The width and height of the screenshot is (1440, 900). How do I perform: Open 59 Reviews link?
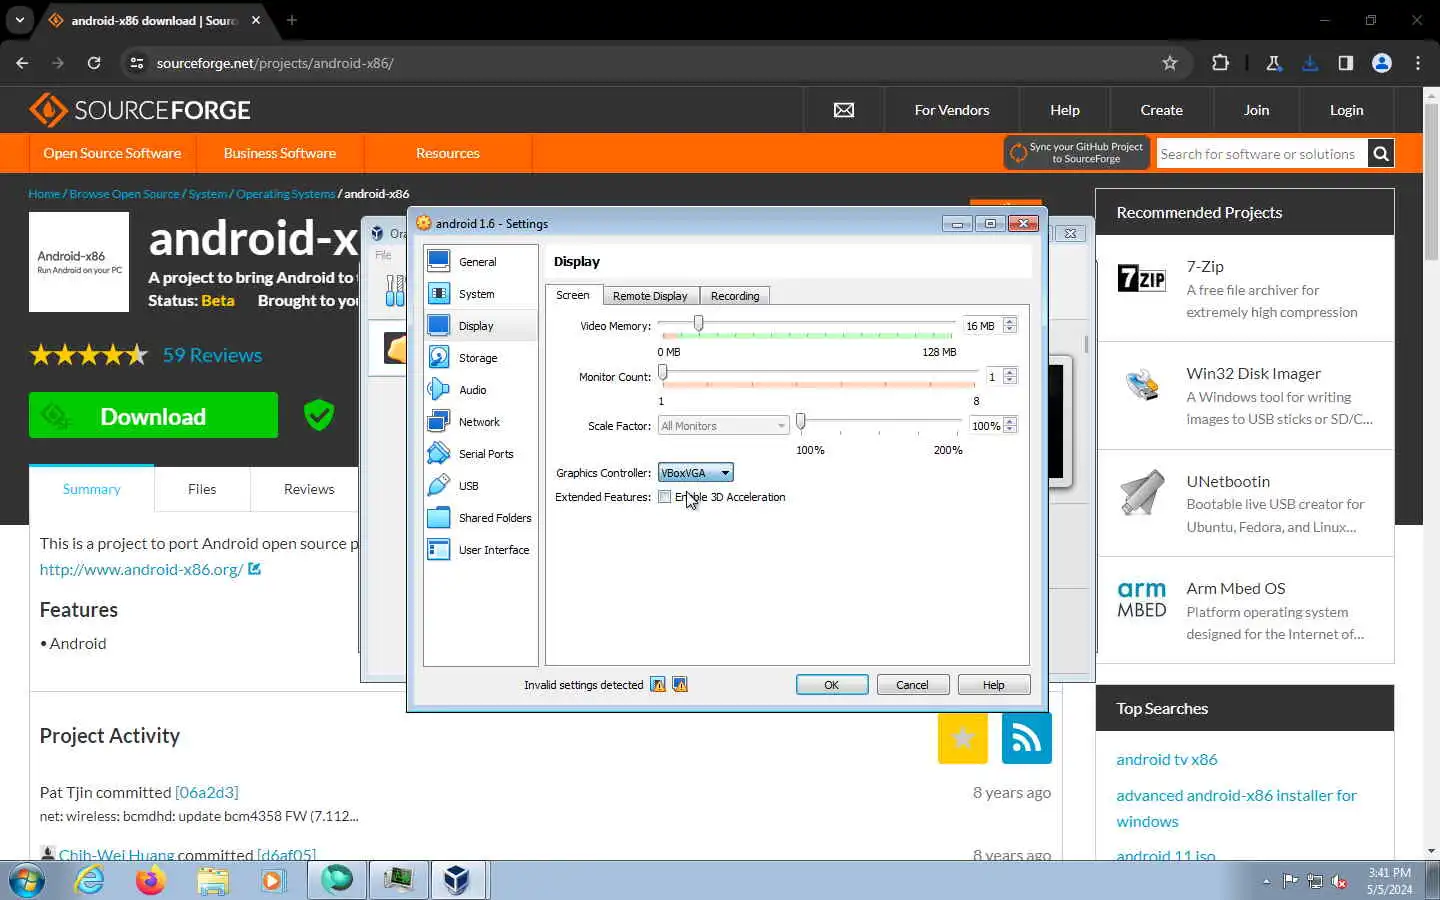pyautogui.click(x=212, y=355)
